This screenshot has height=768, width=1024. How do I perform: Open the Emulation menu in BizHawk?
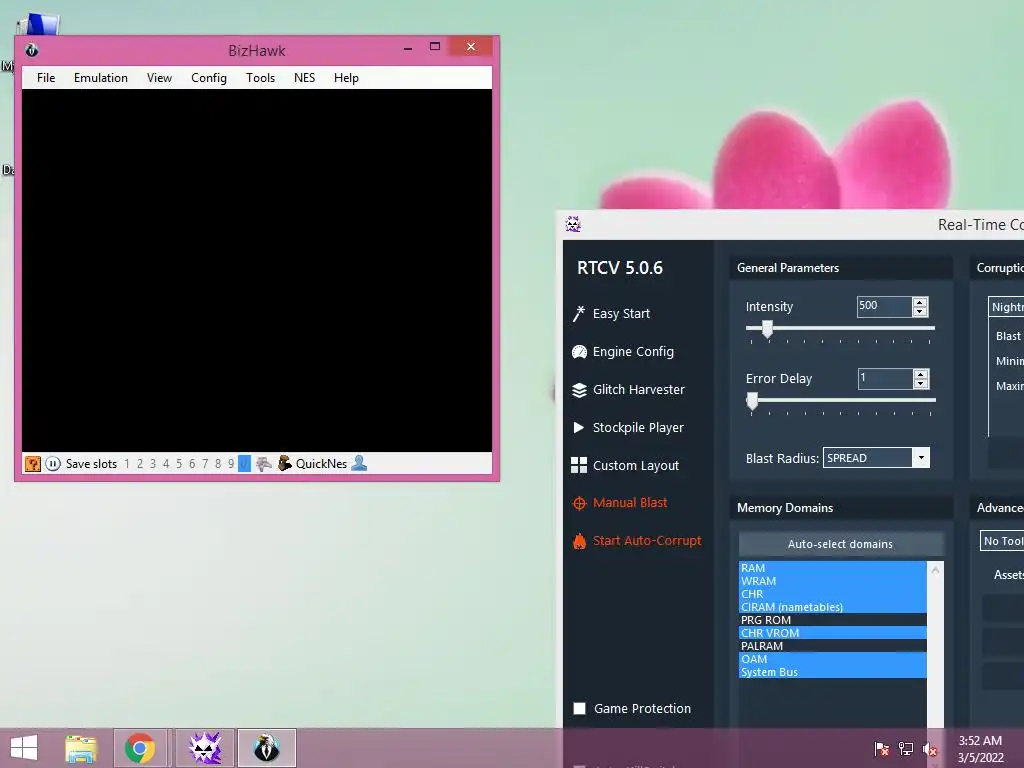point(101,78)
